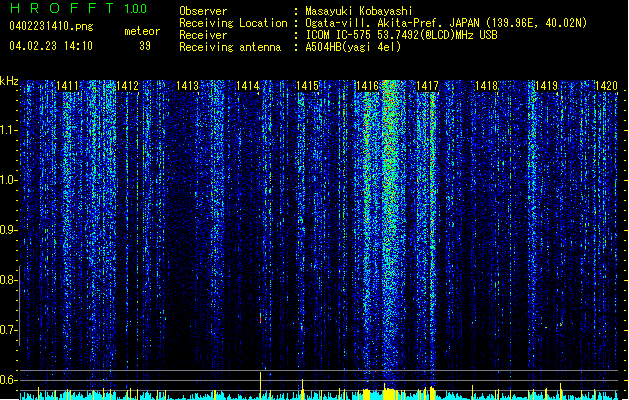The height and width of the screenshot is (400, 629).
Task: Select the ICOM IC-575 receiver text
Action: [x=402, y=35]
